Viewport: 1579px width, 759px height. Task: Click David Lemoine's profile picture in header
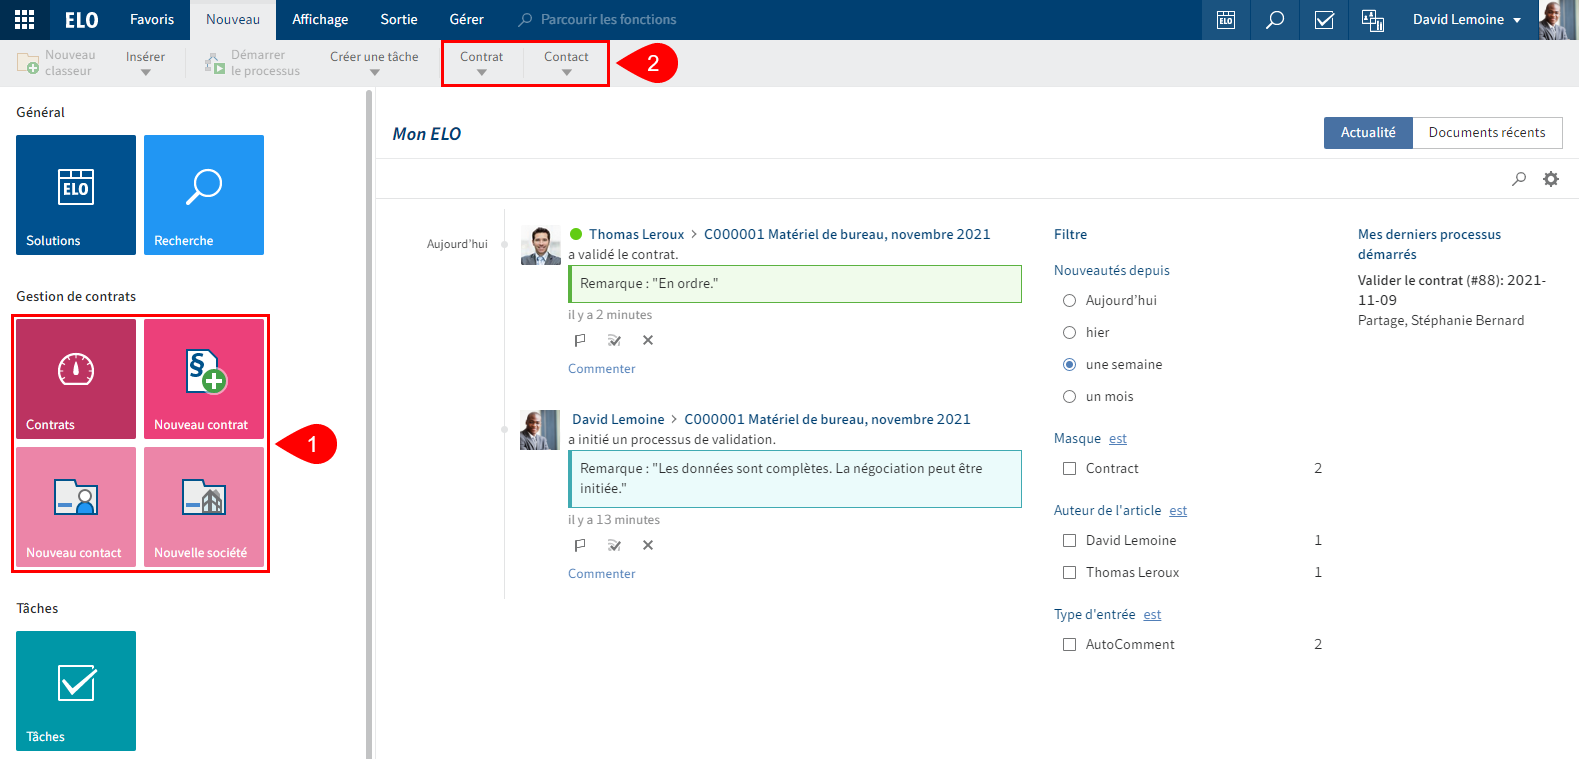pos(1557,20)
